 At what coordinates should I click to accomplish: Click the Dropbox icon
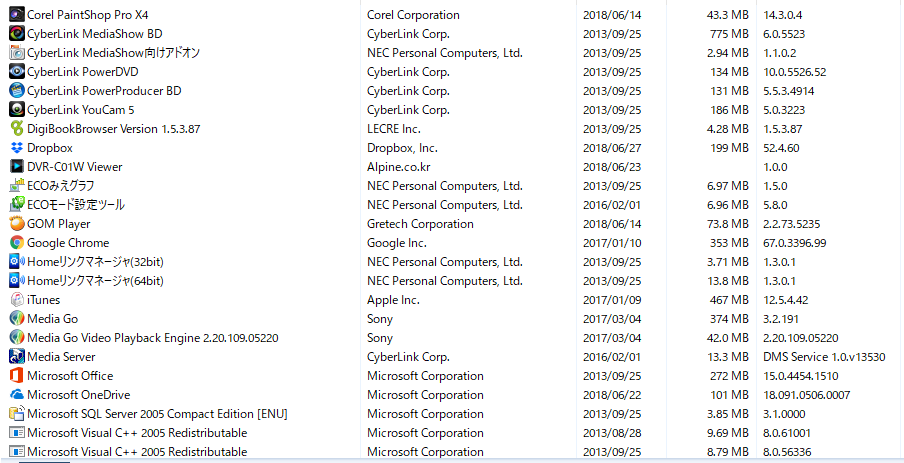click(17, 148)
